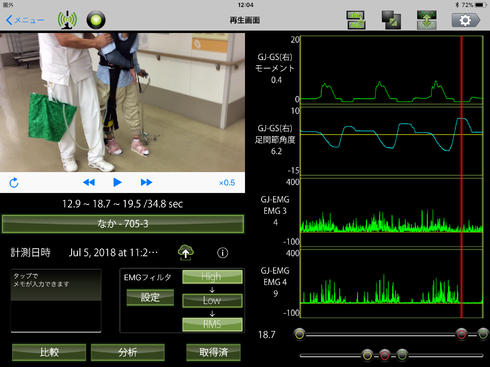Viewport: 490px width, 367px height.
Task: Tap the EMGフィルタ label
Action: 148,277
